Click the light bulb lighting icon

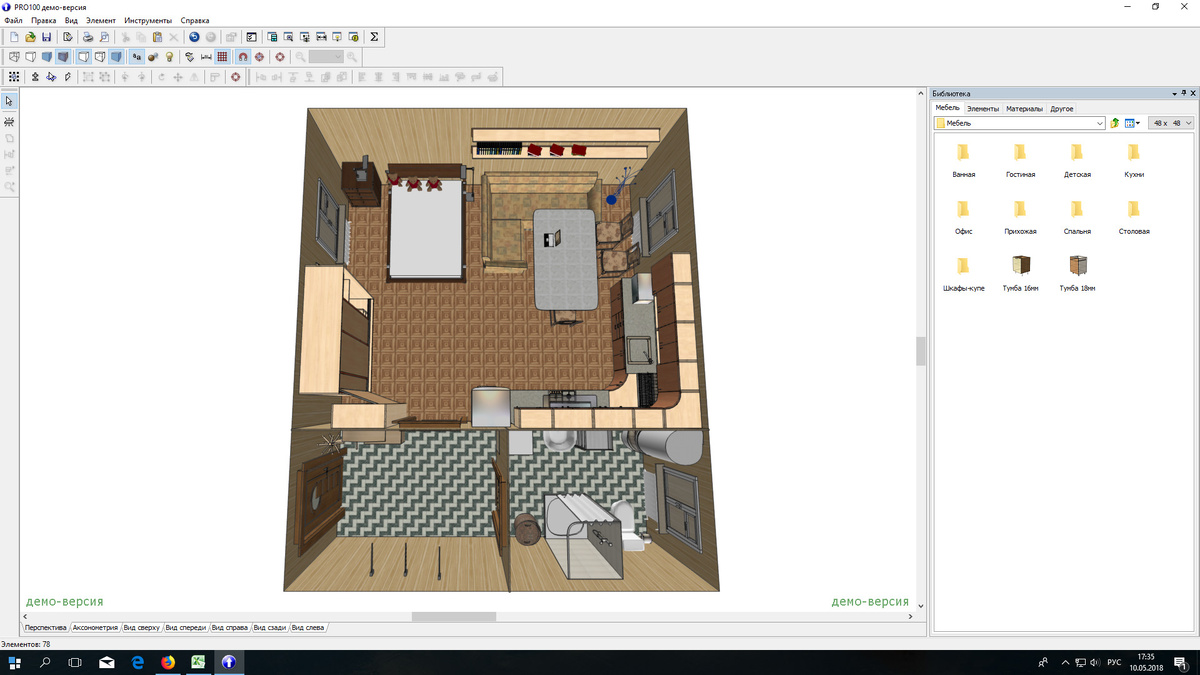170,57
